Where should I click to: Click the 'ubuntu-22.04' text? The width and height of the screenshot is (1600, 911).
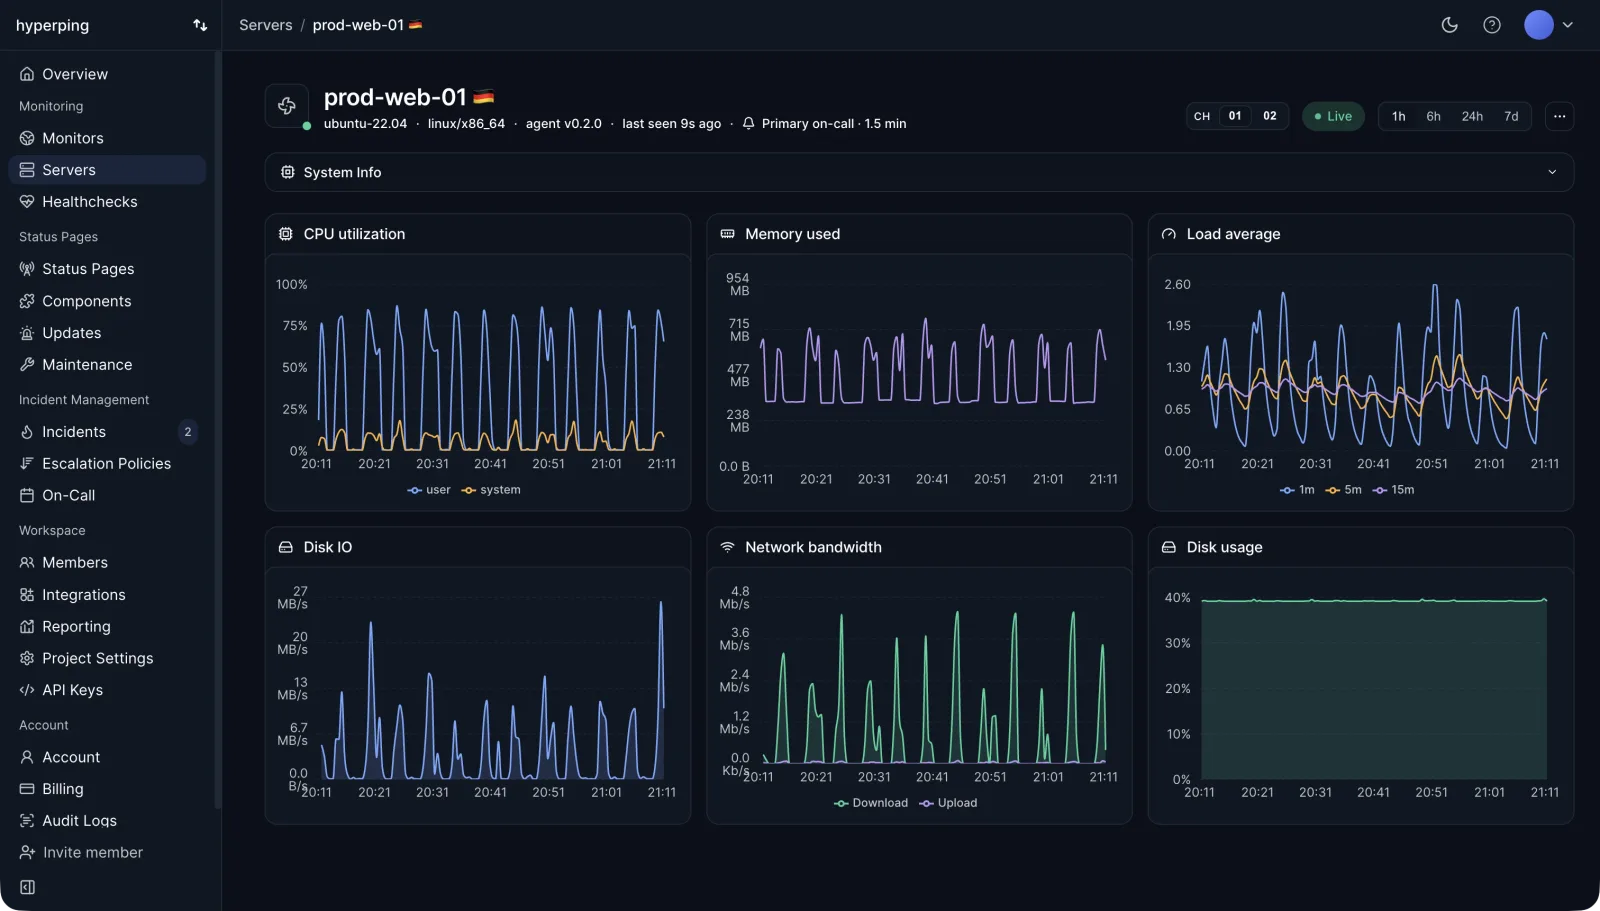point(365,124)
